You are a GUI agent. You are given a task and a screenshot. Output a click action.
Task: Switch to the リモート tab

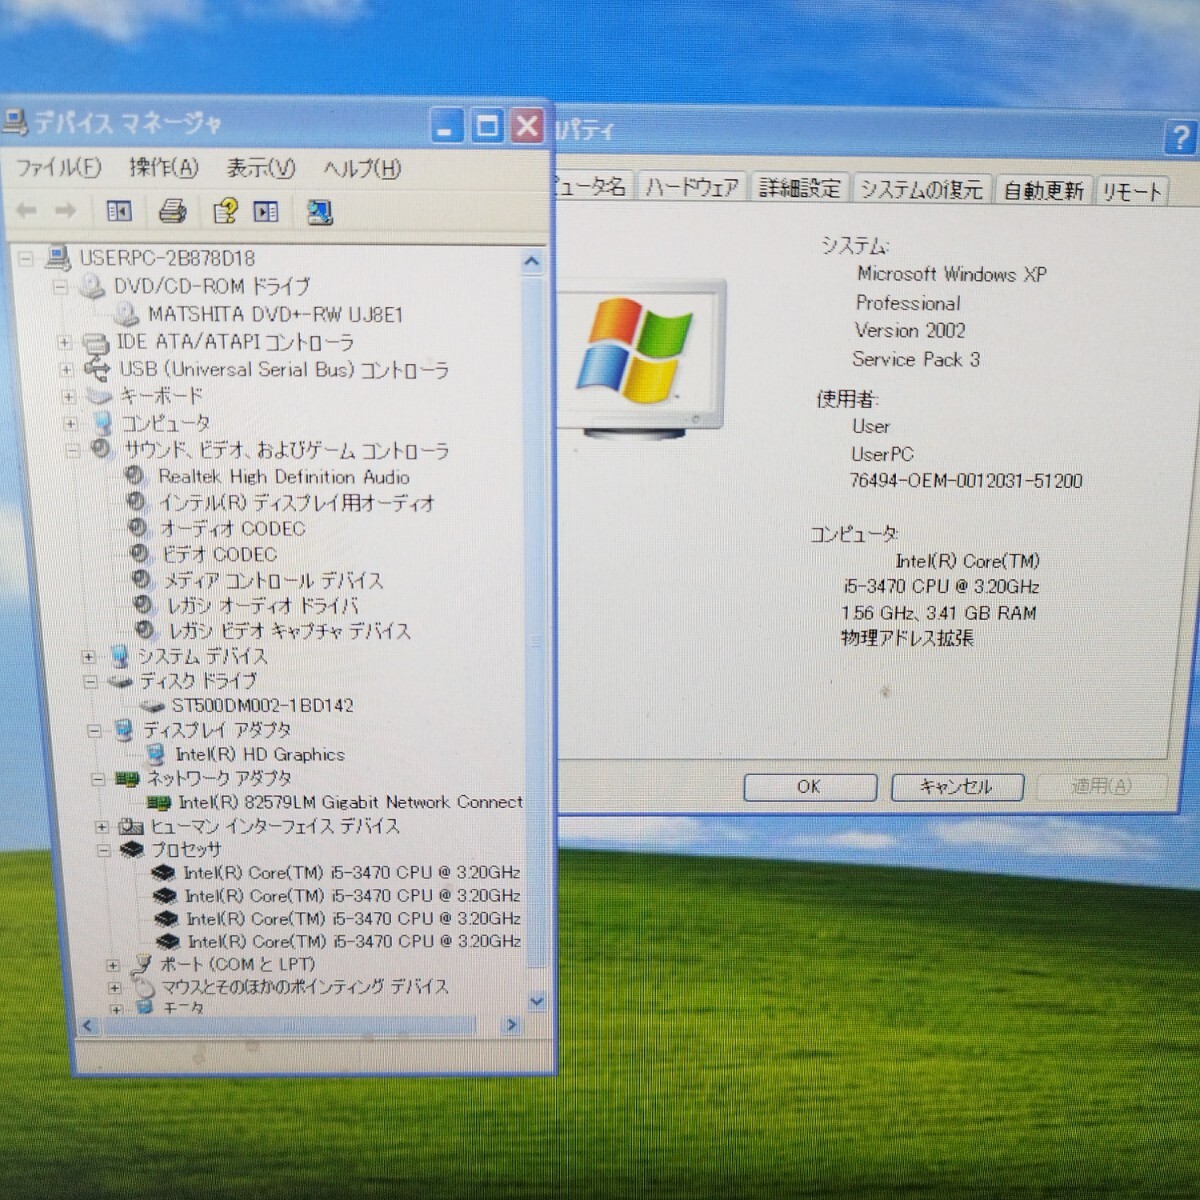pyautogui.click(x=1131, y=191)
